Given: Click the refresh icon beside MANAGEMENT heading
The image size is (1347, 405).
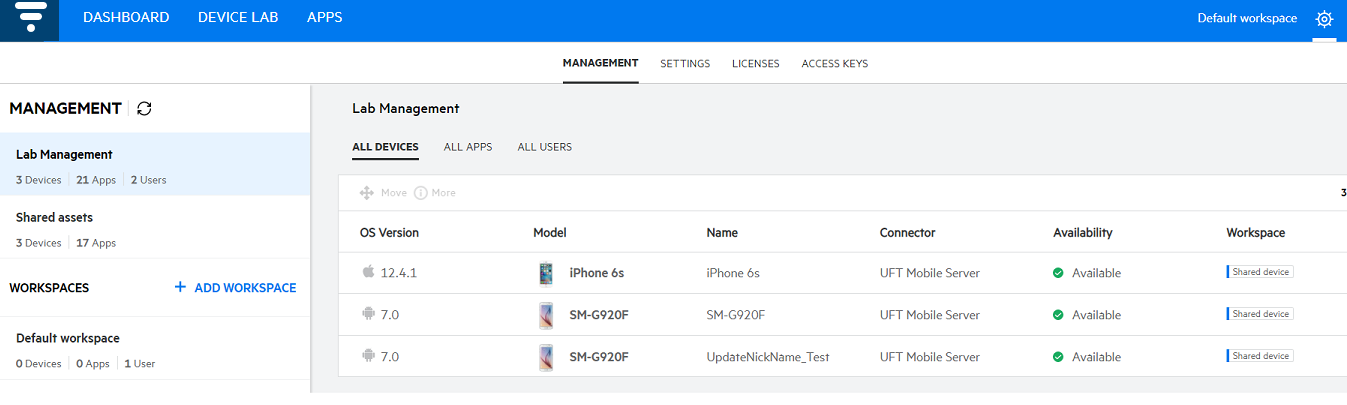Looking at the screenshot, I should tap(144, 108).
